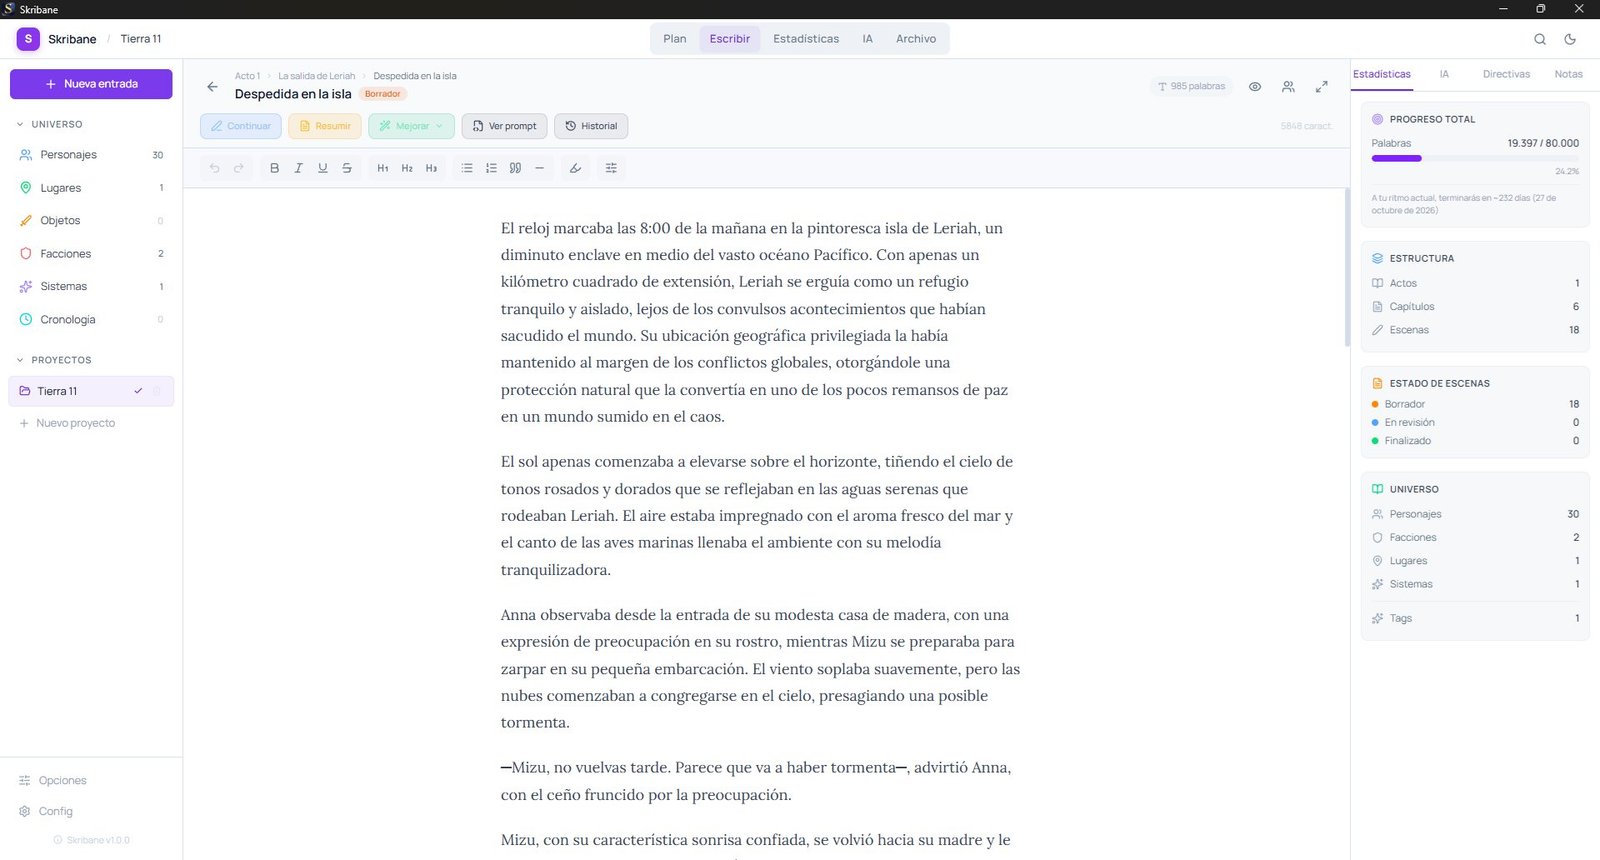
Task: Click the Resumir button
Action: 325,126
